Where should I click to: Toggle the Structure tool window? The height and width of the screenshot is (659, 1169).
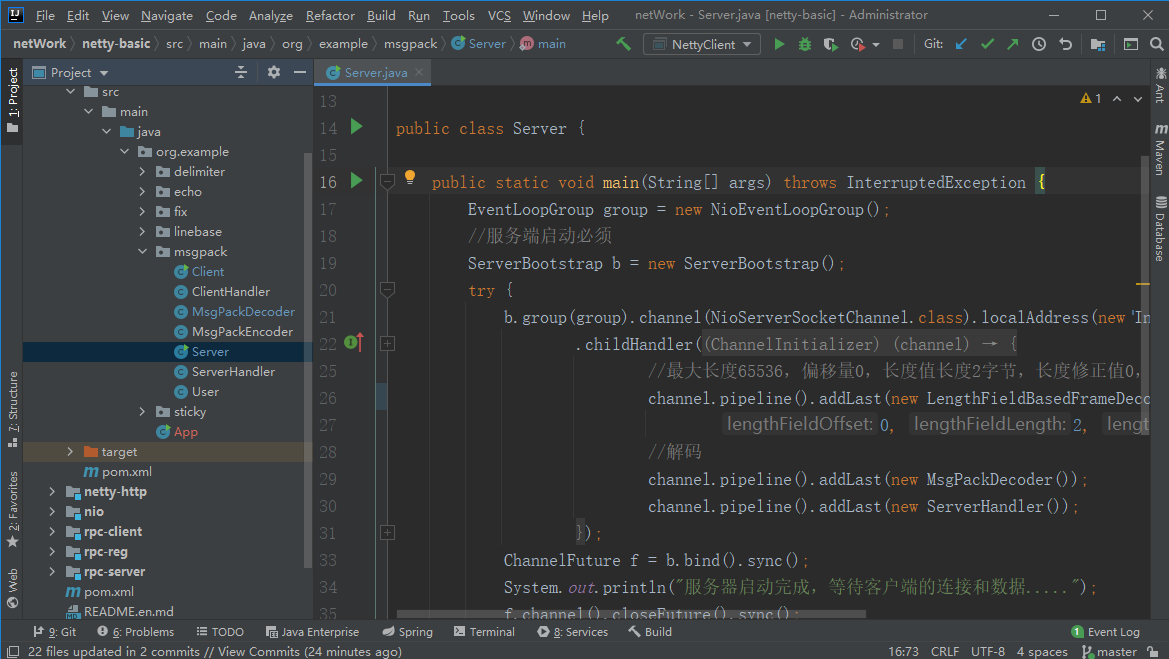[x=13, y=409]
